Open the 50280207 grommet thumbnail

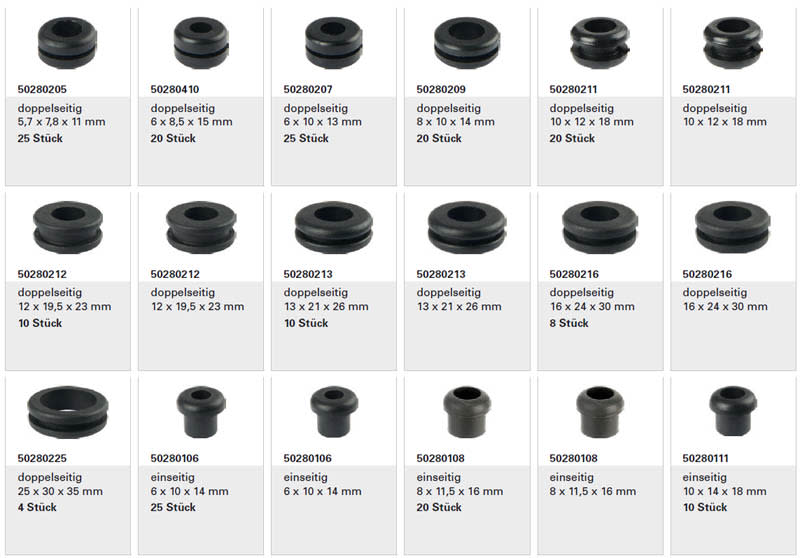334,43
